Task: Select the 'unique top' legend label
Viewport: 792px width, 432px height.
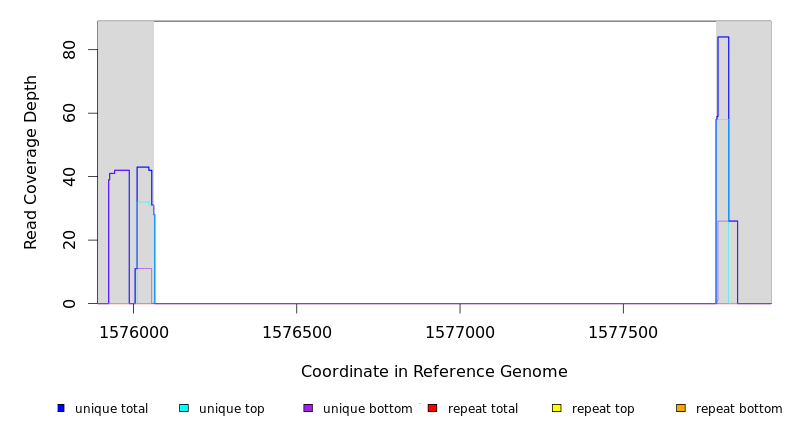Action: 231,409
